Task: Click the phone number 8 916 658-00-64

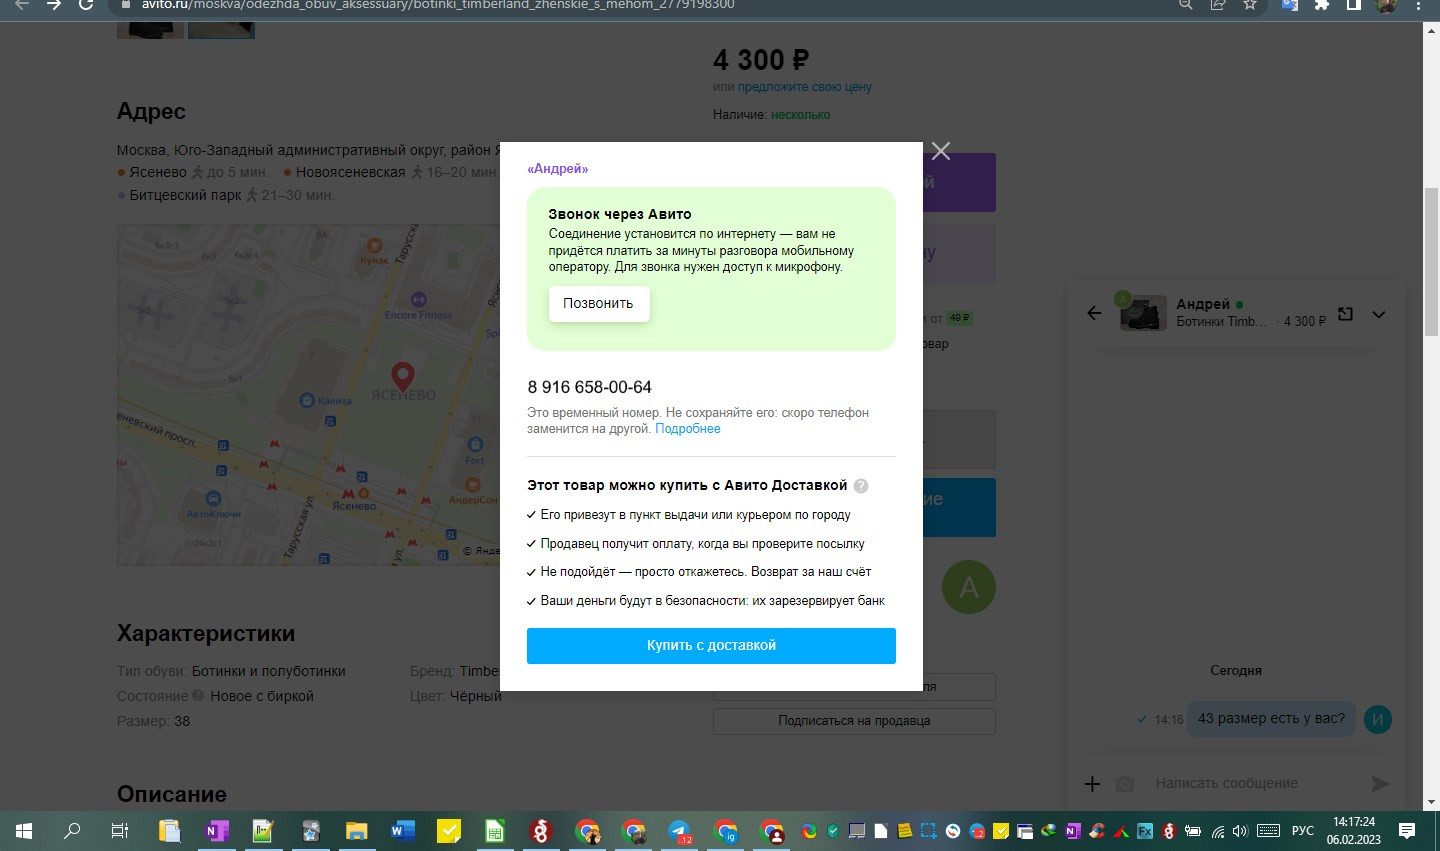Action: (x=589, y=387)
